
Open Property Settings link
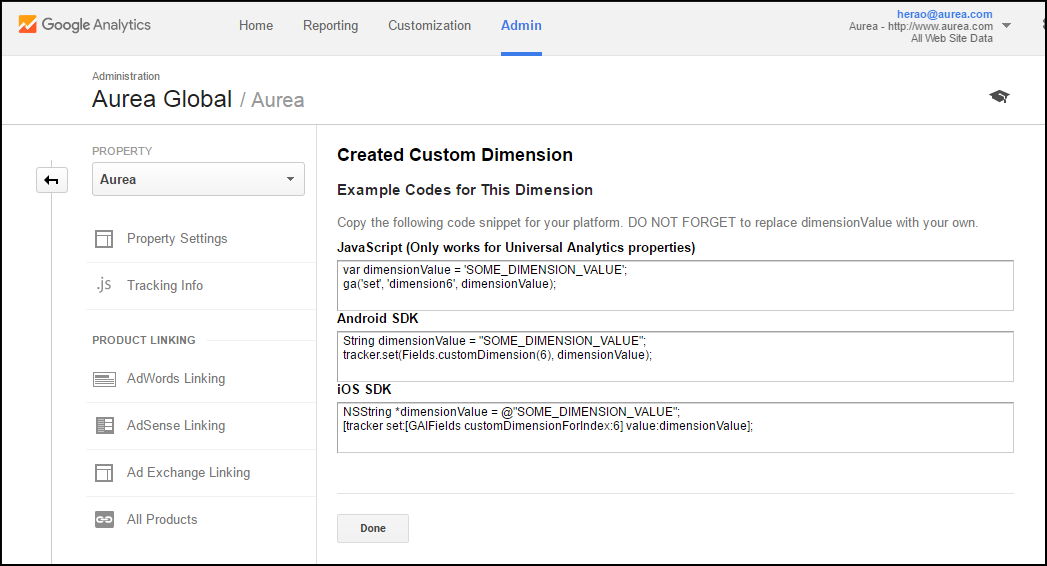click(x=177, y=239)
